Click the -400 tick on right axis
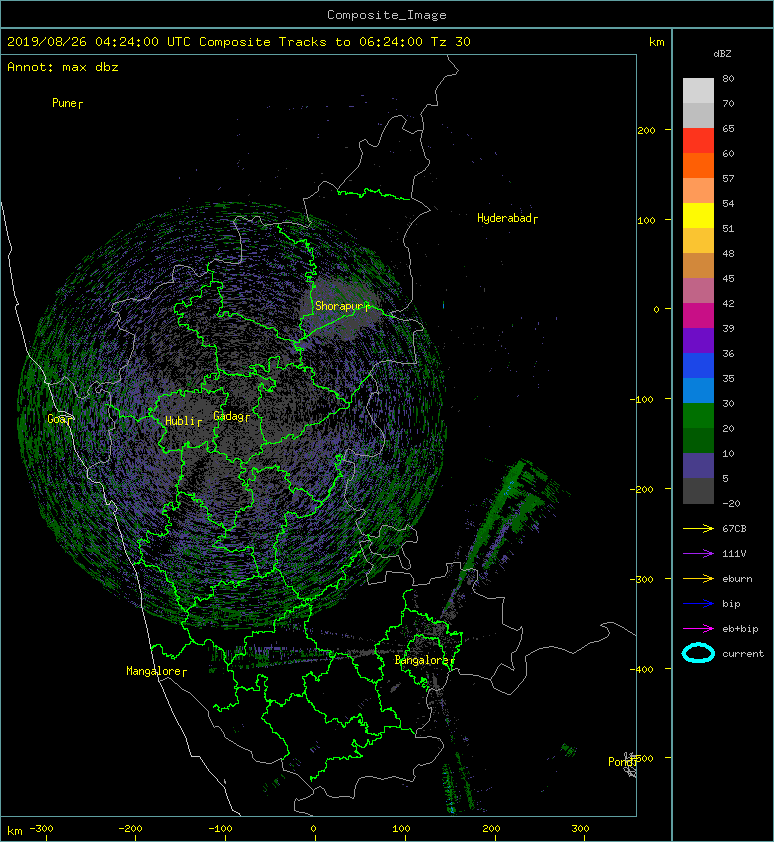Image resolution: width=774 pixels, height=842 pixels. pyautogui.click(x=642, y=669)
